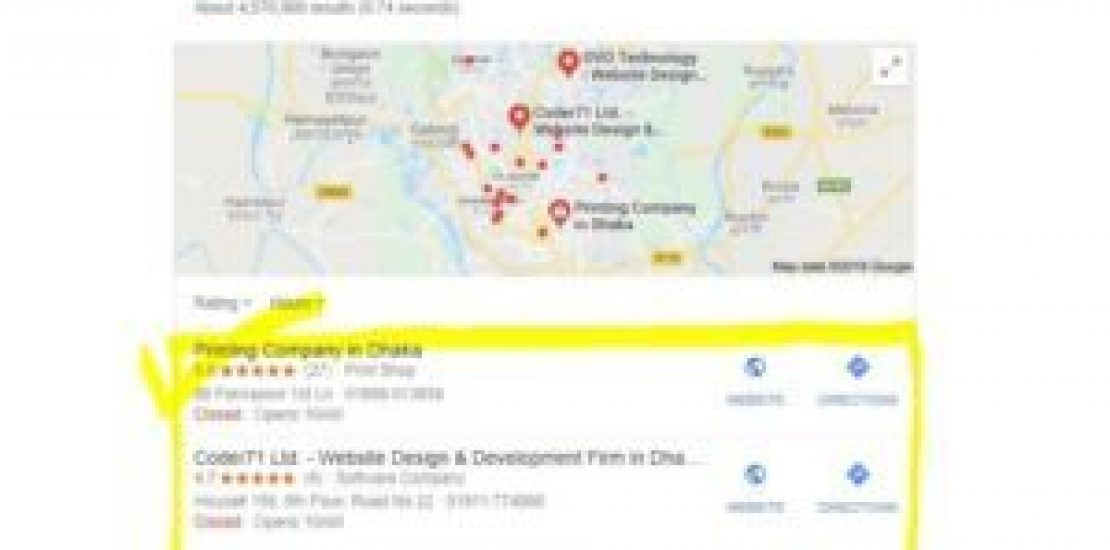
Task: Open the Rating filter dropdown
Action: coord(223,304)
